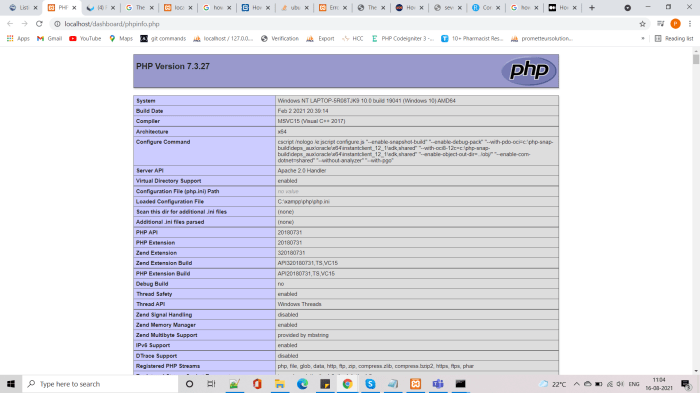
Task: Click the PHP logo in the header
Action: click(x=529, y=70)
